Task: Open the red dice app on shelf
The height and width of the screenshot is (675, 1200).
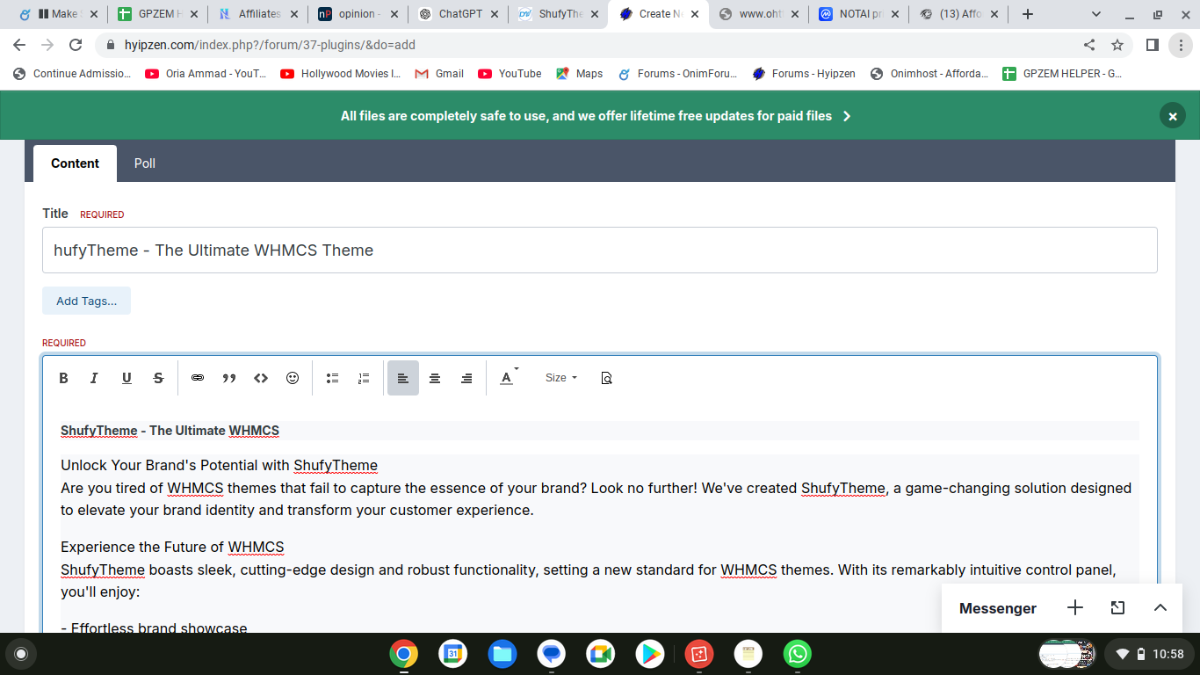Action: tap(698, 654)
